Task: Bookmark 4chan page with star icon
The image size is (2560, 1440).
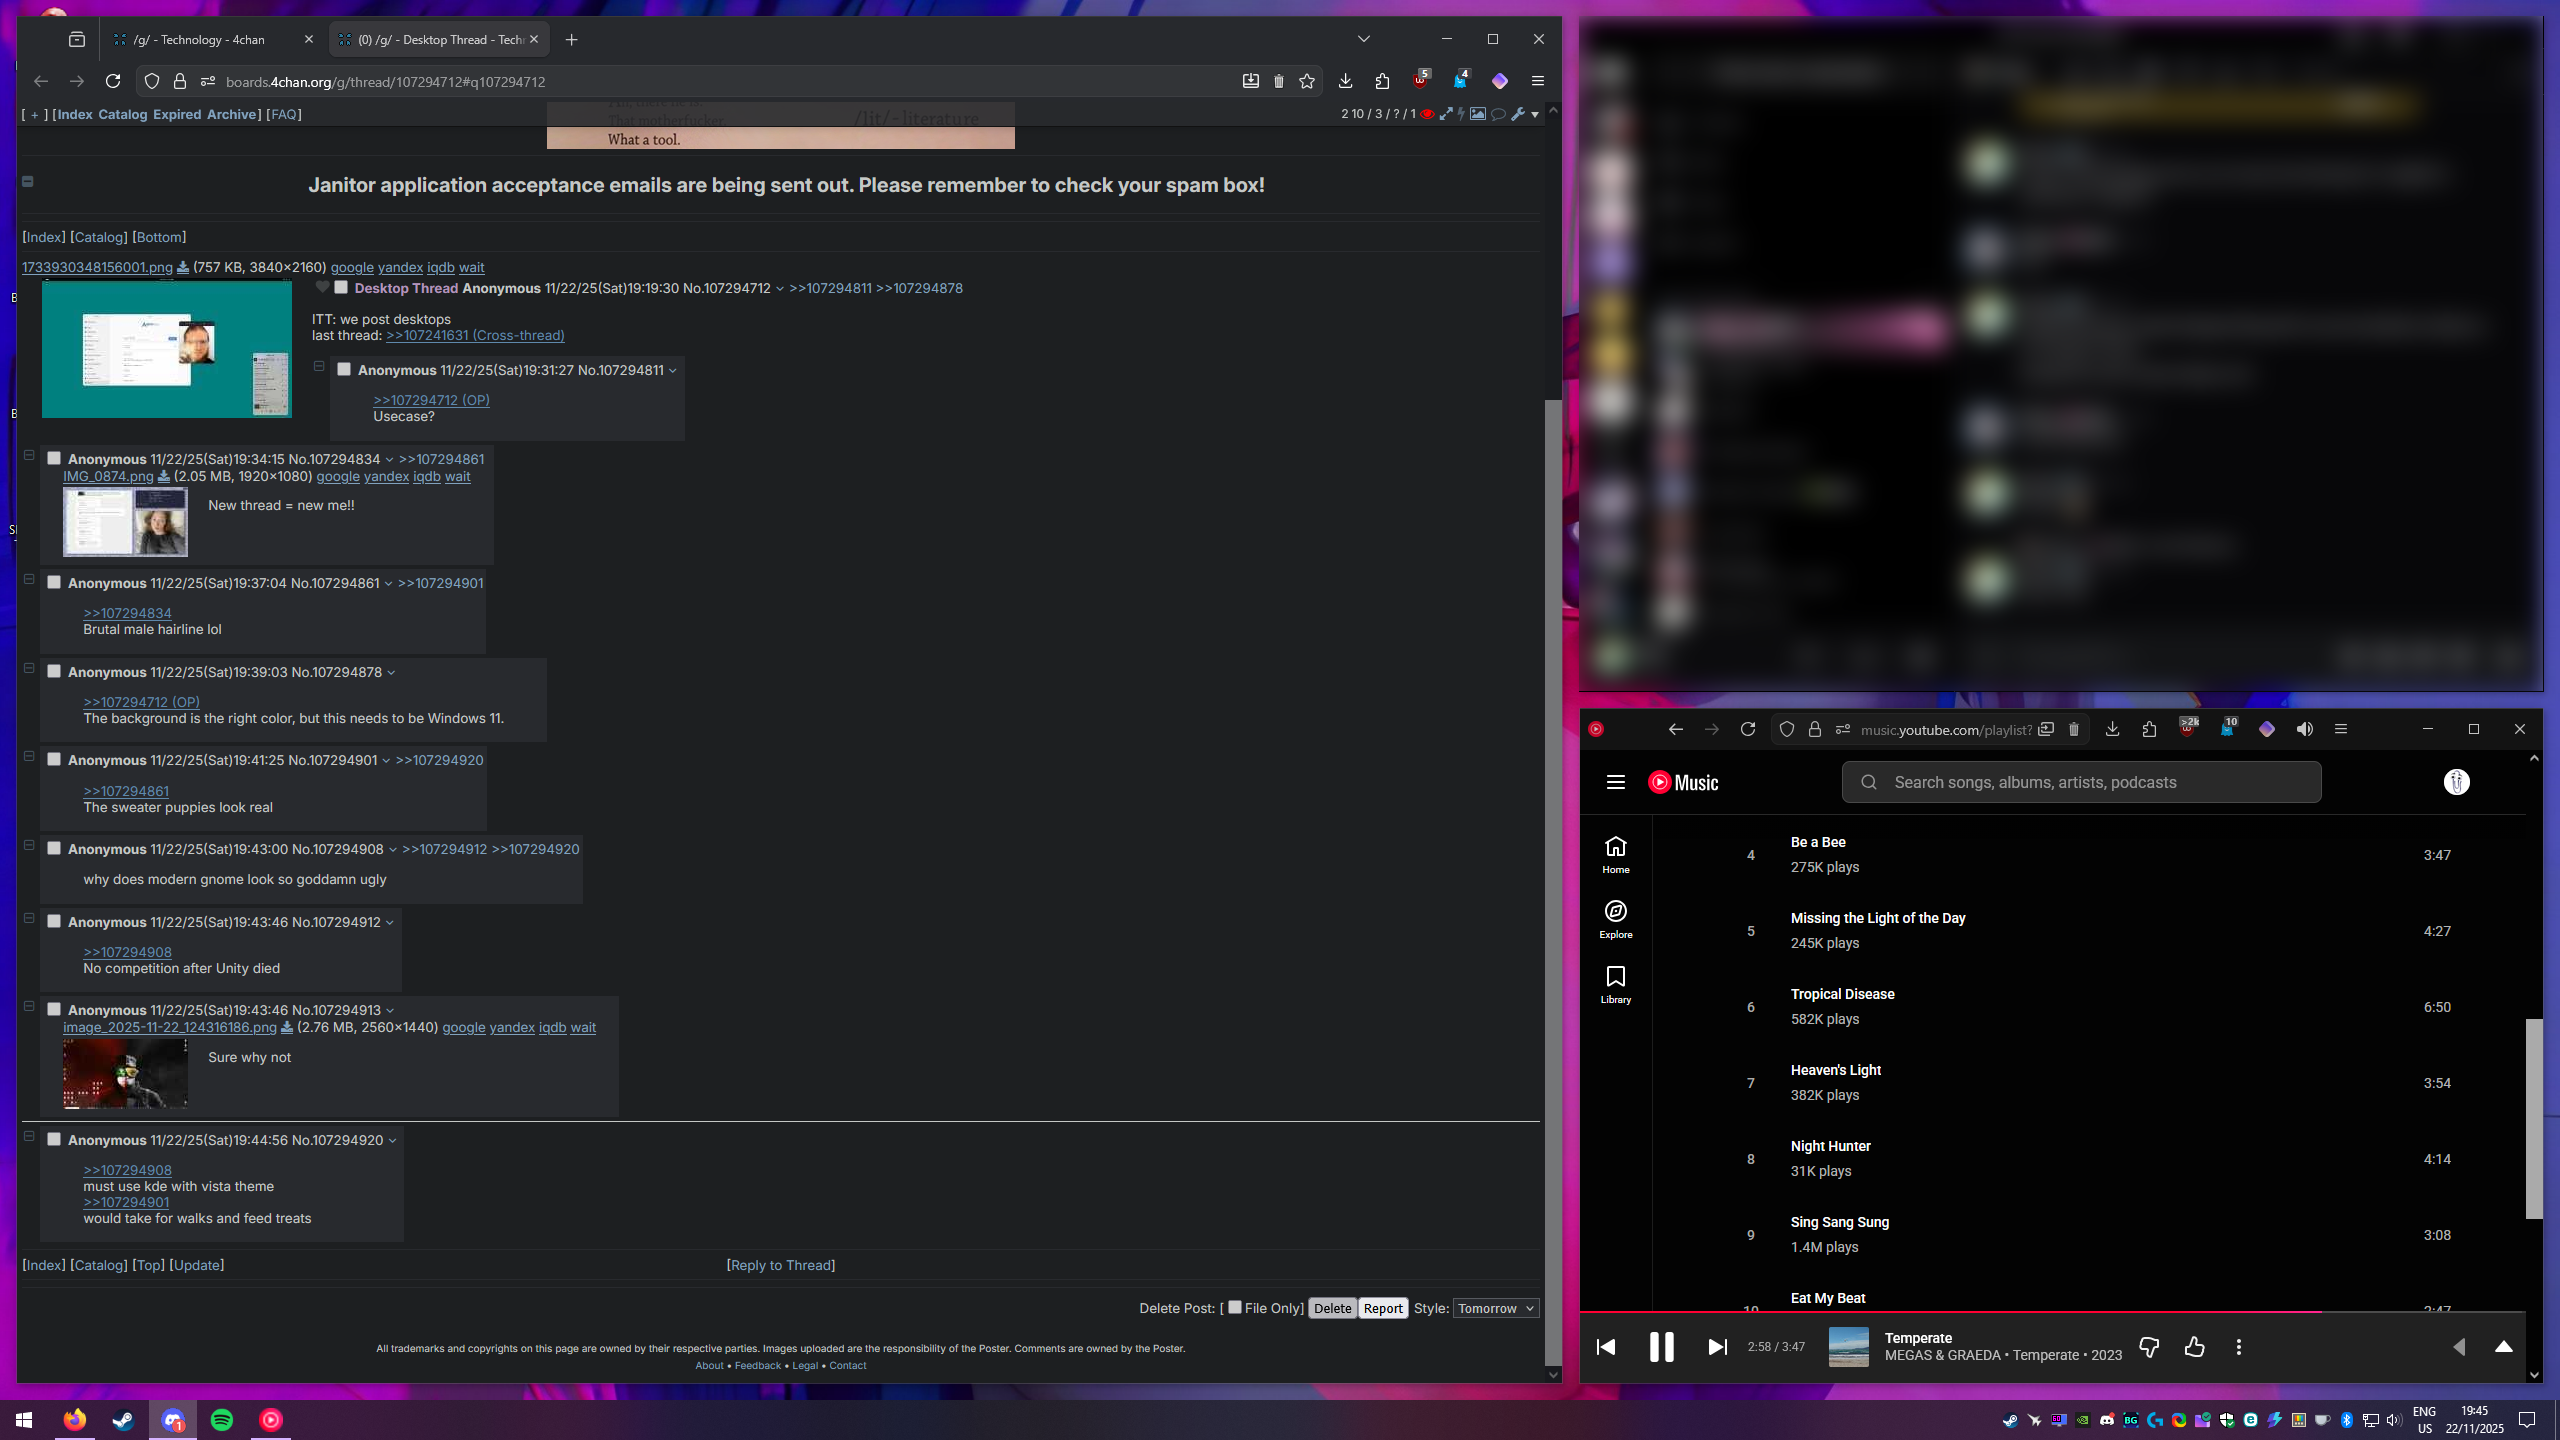Action: click(x=1307, y=81)
